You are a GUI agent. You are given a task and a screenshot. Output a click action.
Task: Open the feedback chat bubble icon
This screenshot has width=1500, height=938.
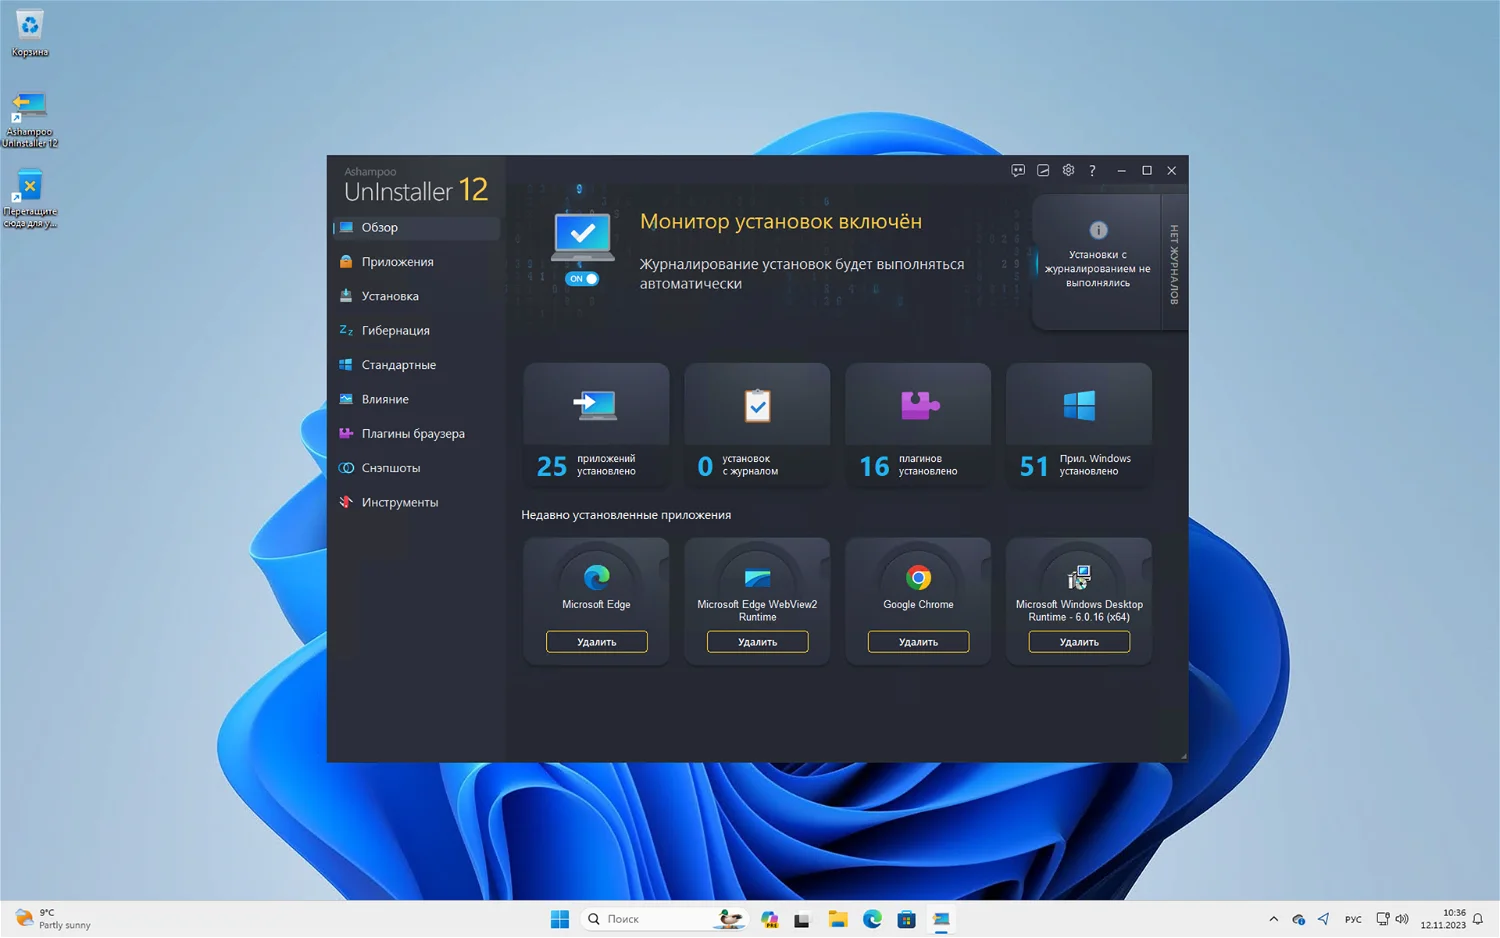(x=1018, y=171)
